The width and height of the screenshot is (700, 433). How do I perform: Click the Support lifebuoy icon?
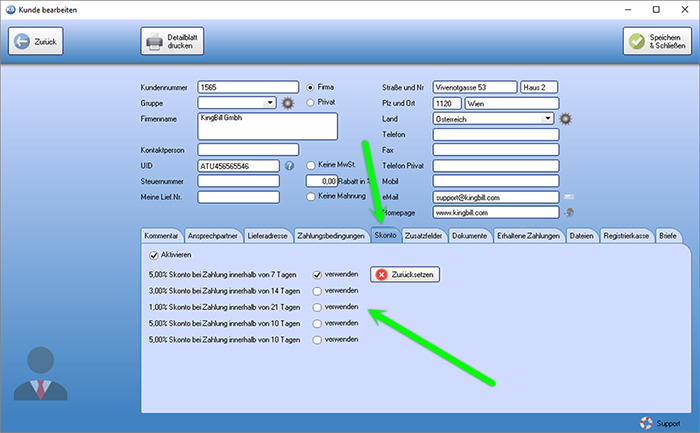646,423
